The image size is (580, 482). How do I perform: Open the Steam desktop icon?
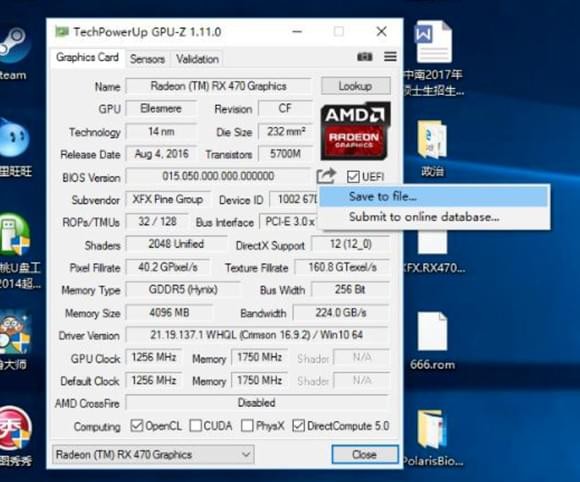point(13,54)
